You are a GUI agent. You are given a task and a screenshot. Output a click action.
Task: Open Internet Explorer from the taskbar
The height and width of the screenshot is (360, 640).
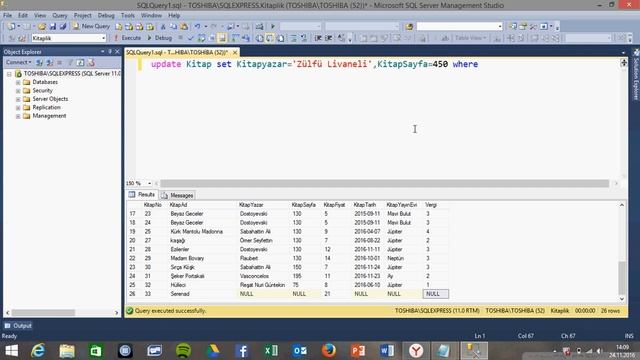click(x=38, y=351)
